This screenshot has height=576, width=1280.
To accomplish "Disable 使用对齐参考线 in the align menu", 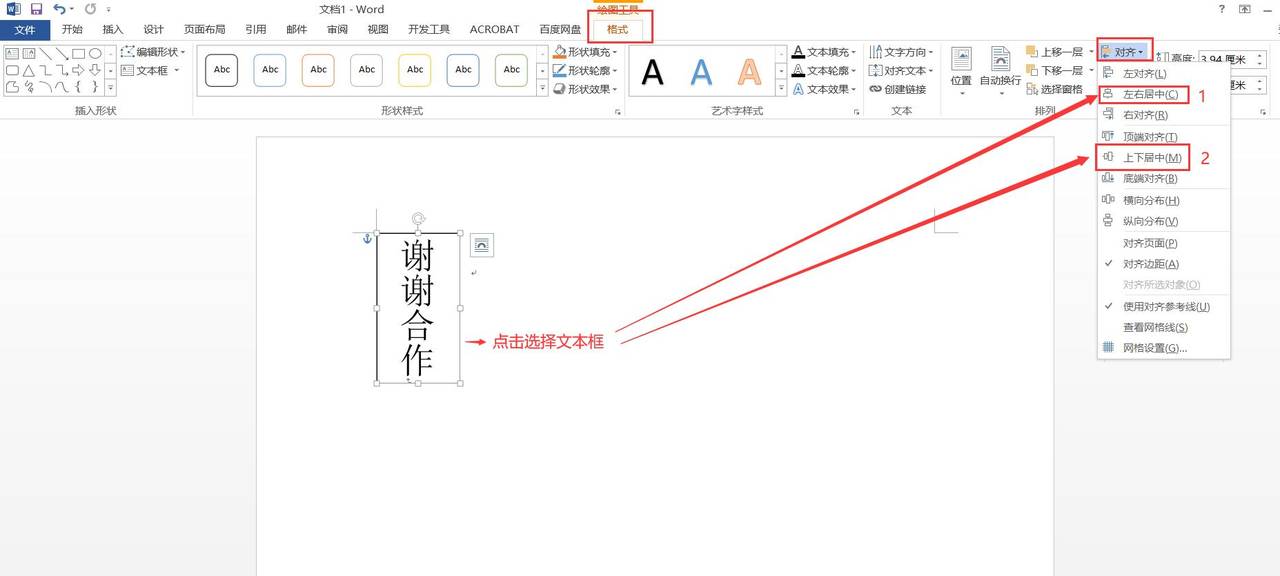I will (1150, 308).
